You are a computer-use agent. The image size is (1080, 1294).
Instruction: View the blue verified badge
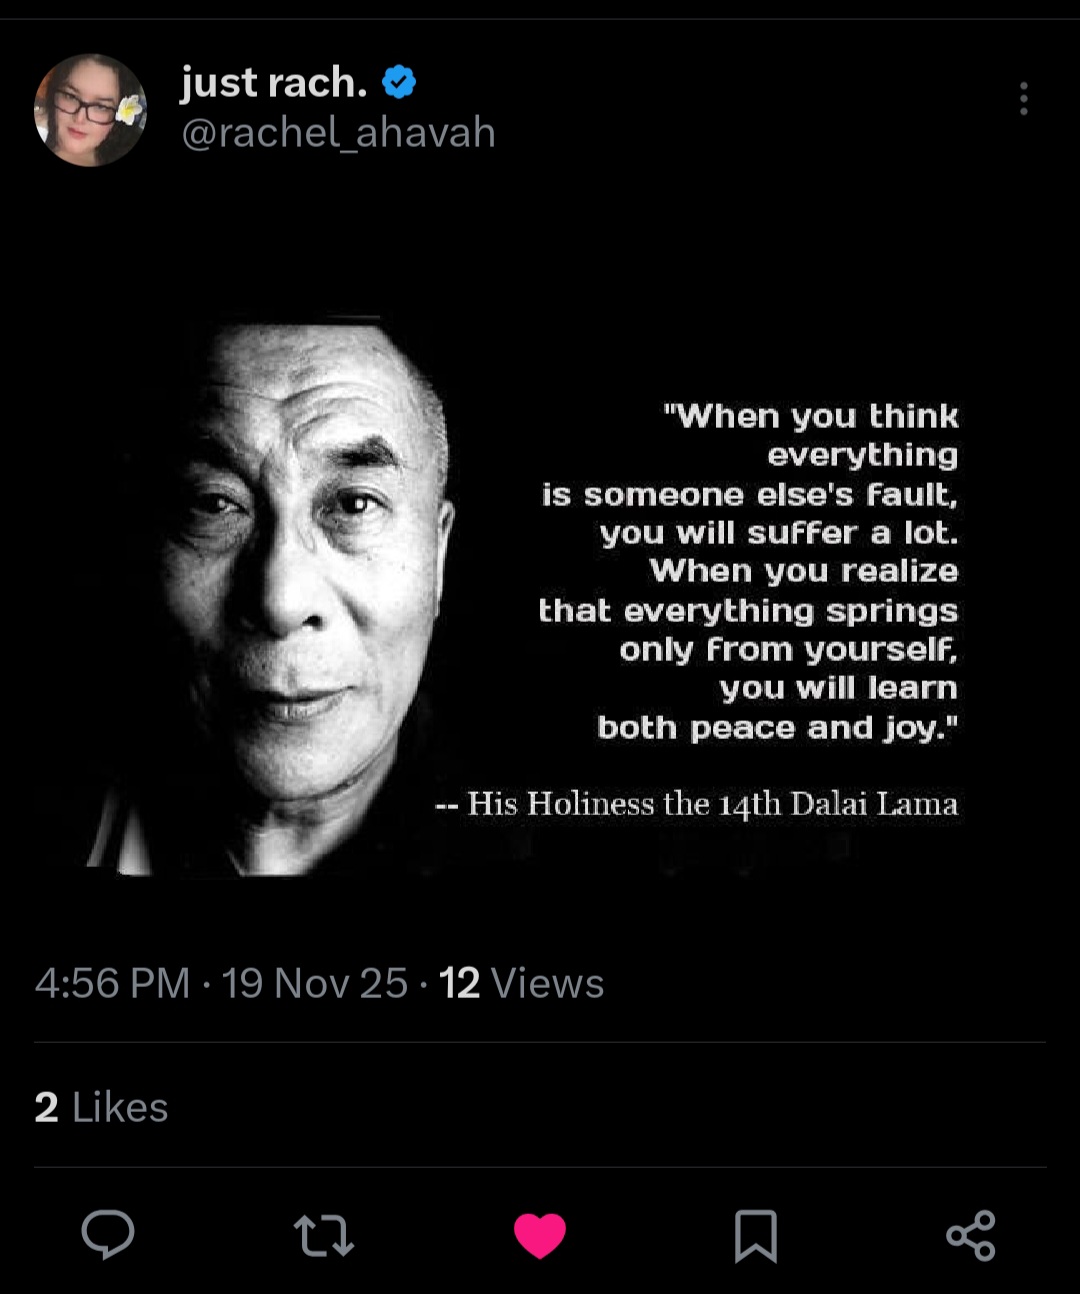tap(399, 83)
